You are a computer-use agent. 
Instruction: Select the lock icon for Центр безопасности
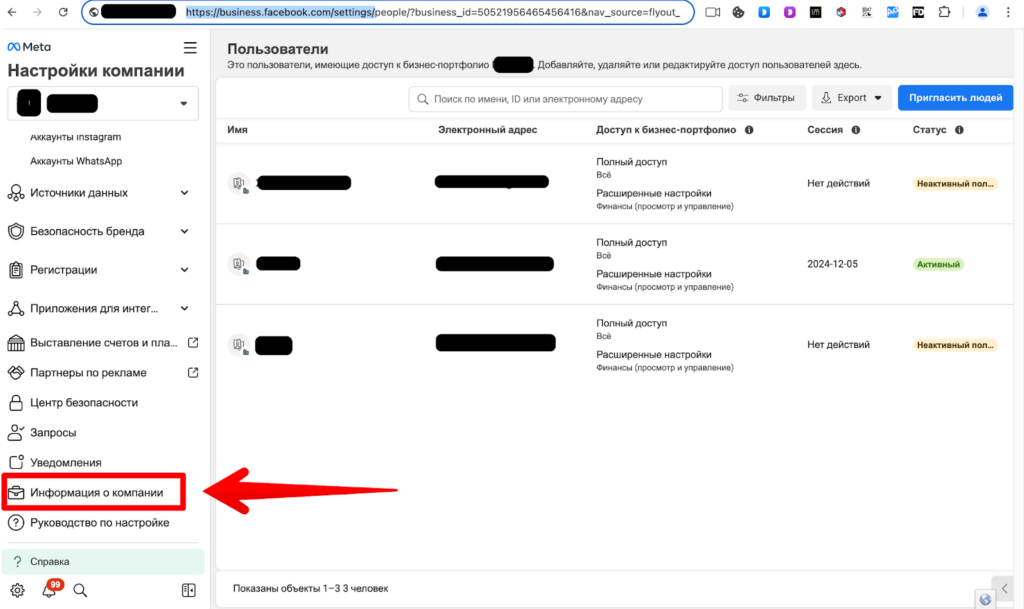click(x=15, y=402)
